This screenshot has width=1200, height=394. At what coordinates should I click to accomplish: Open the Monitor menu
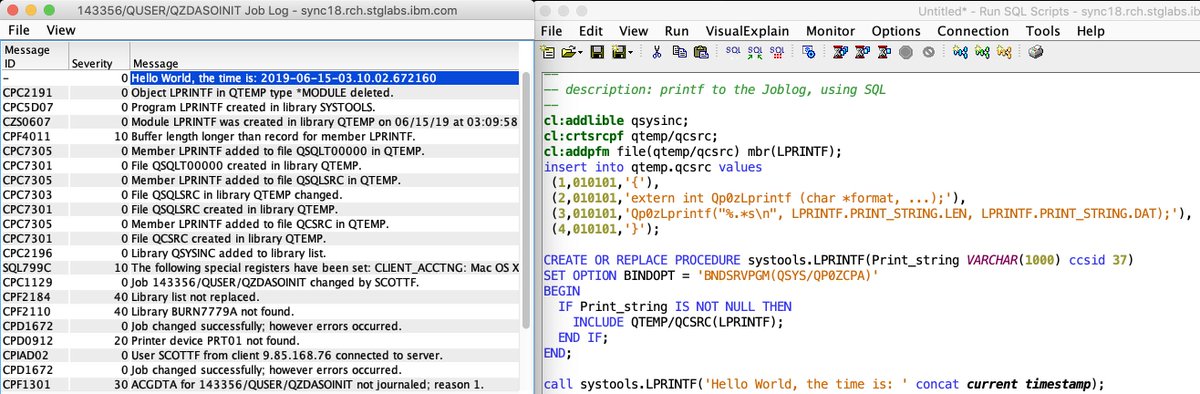(831, 30)
